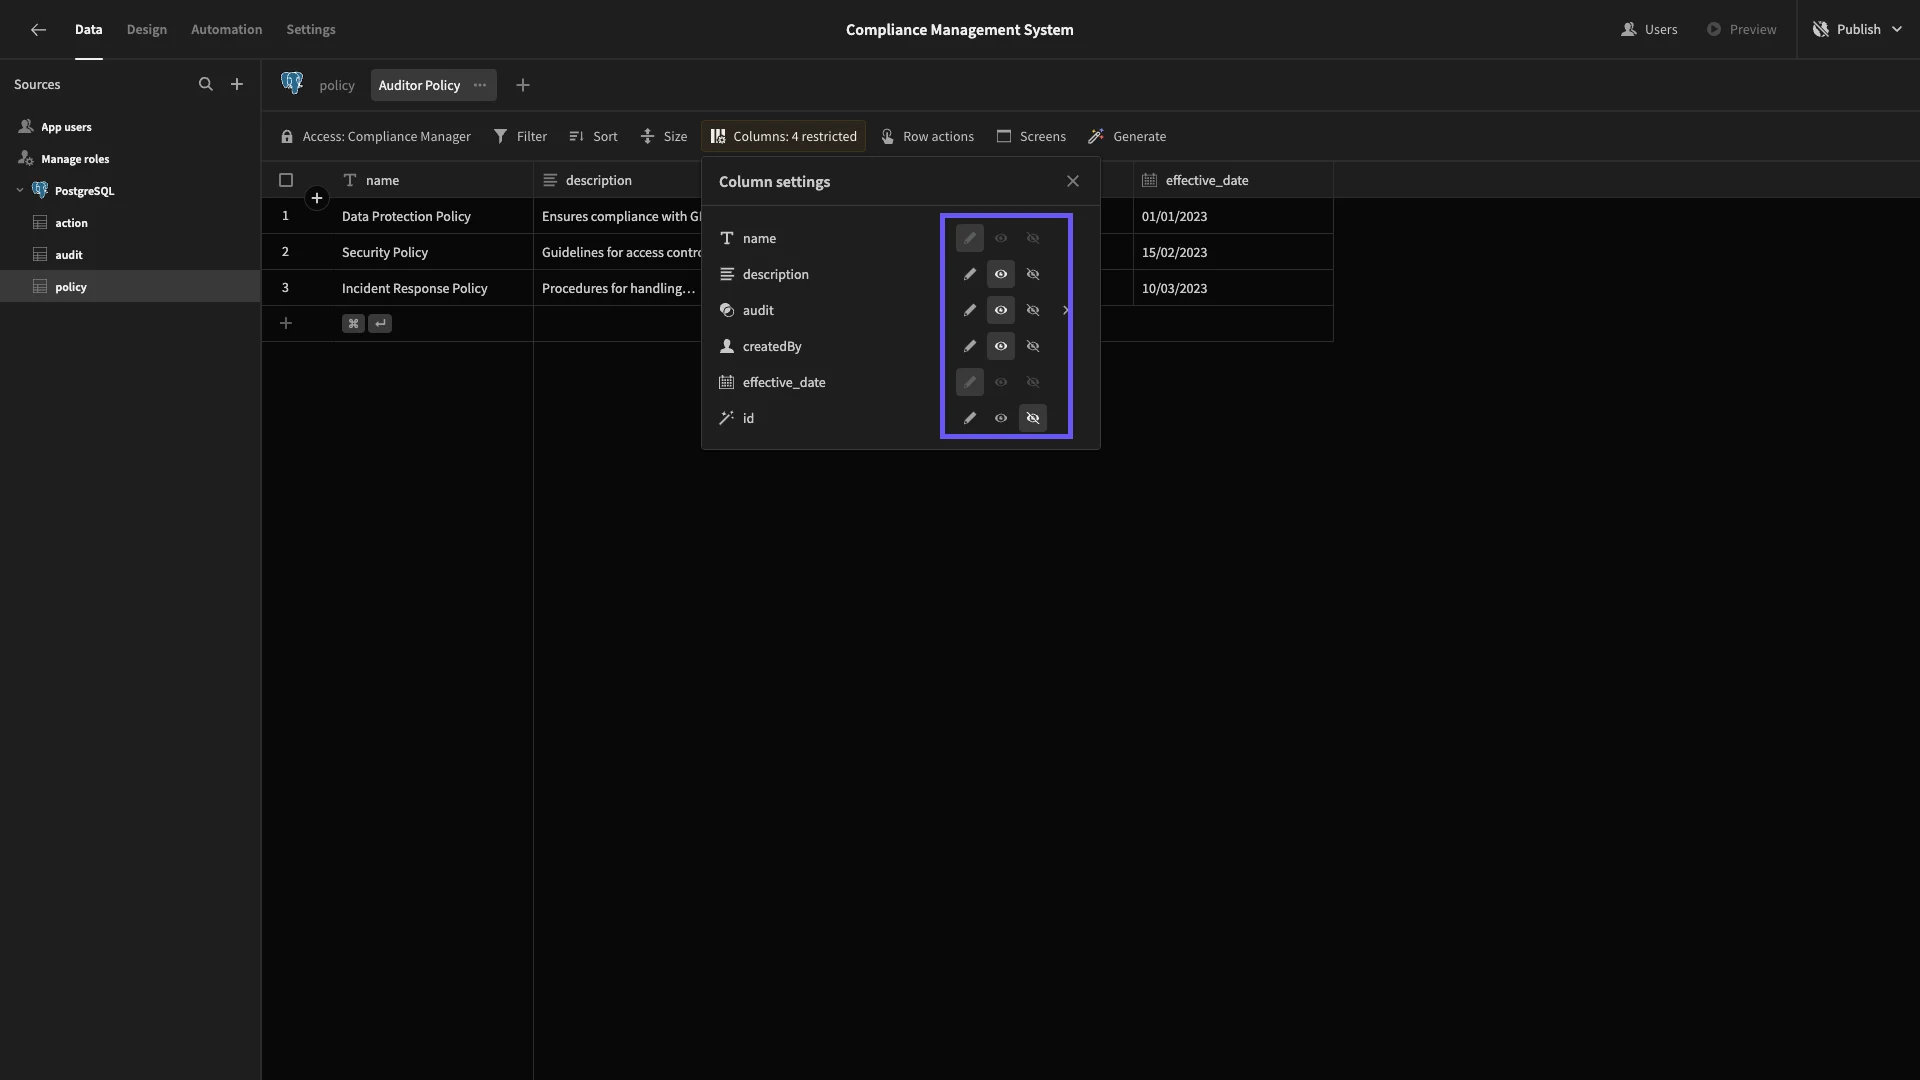Viewport: 1920px width, 1080px height.
Task: Open Auditor Policy more options menu
Action: point(480,86)
